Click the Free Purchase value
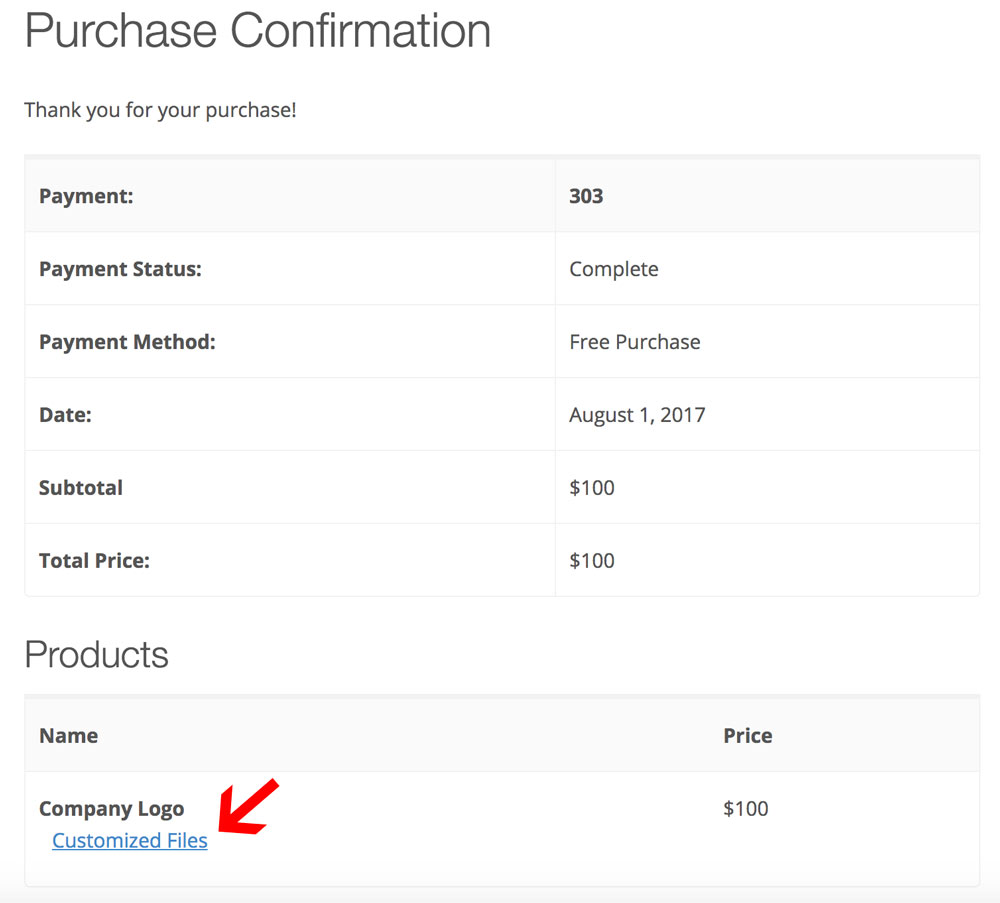Viewport: 1000px width, 903px height. (635, 342)
